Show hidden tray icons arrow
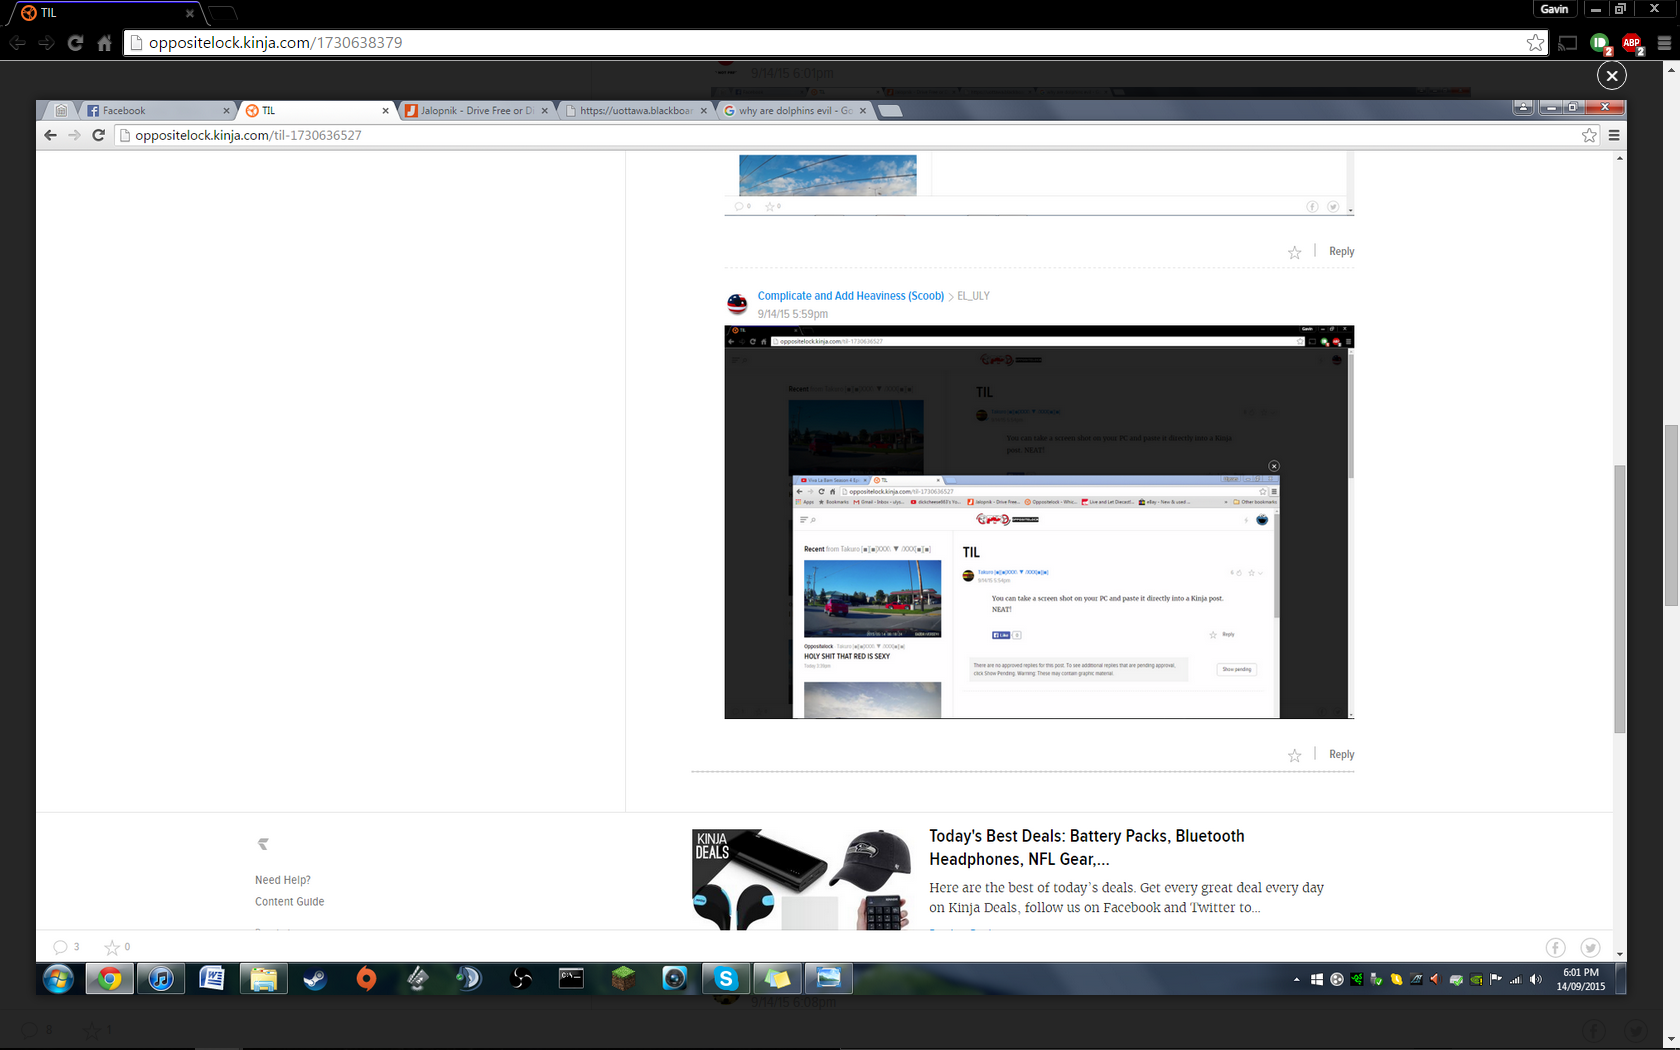The width and height of the screenshot is (1680, 1050). coord(1297,980)
